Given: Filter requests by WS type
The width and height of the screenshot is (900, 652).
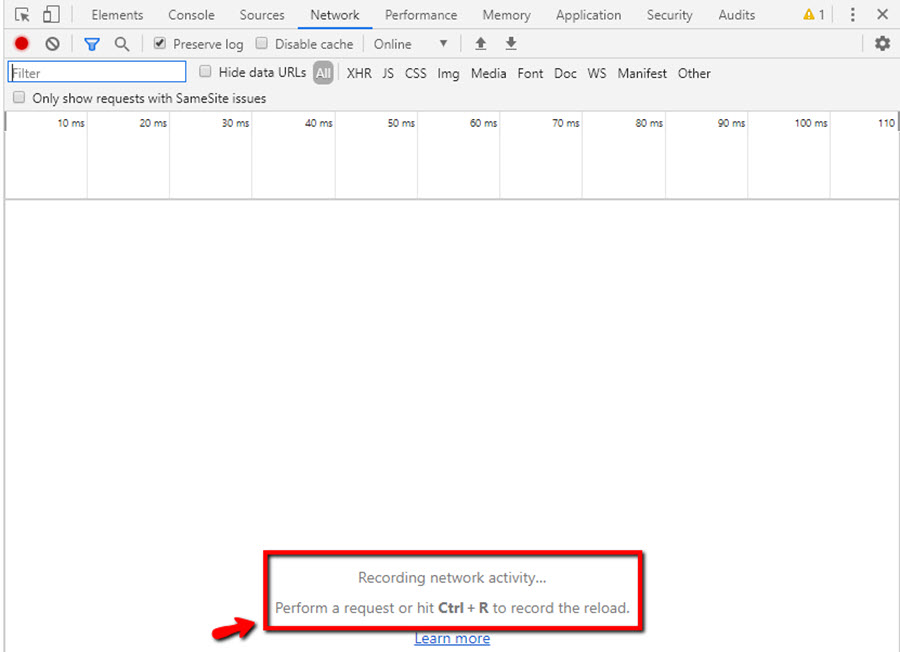Looking at the screenshot, I should point(596,73).
